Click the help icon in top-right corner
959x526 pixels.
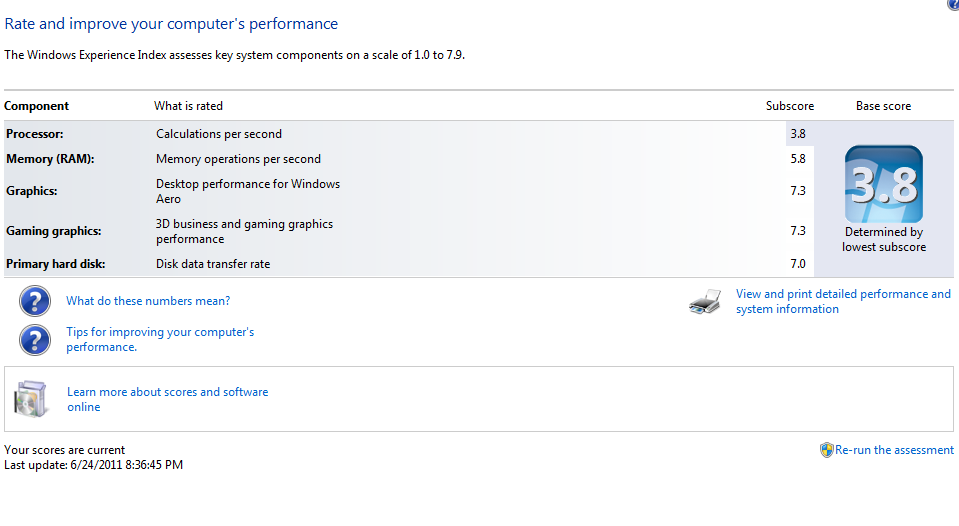[x=952, y=5]
